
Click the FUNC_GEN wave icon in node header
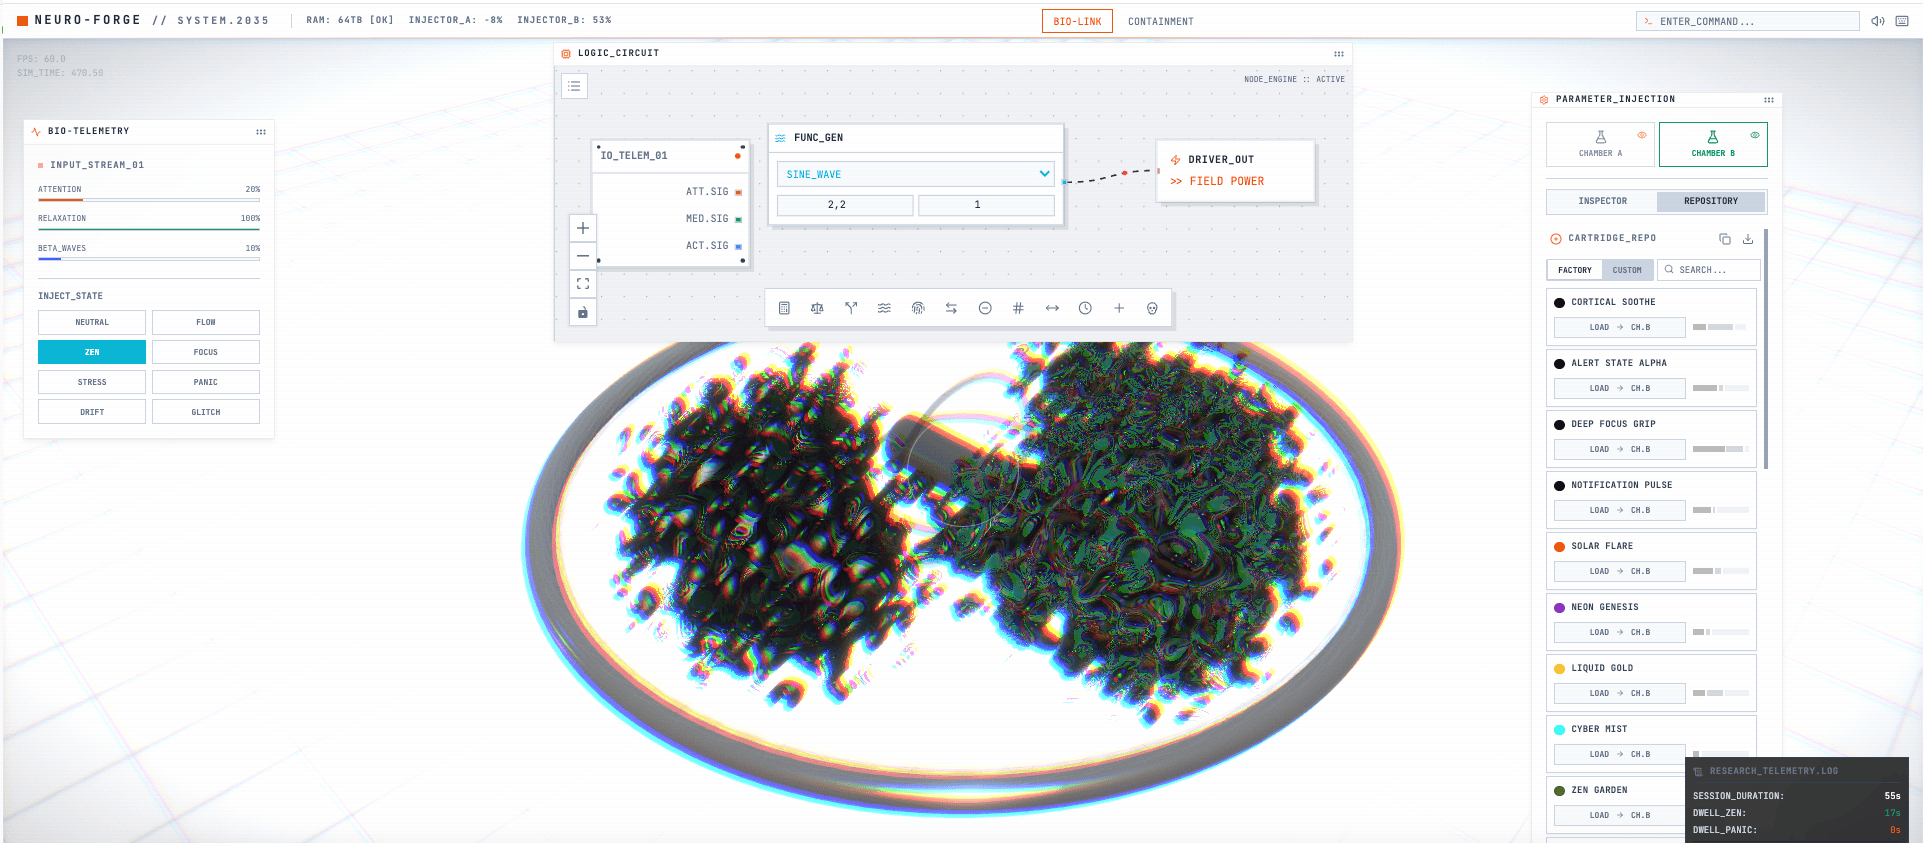(780, 138)
